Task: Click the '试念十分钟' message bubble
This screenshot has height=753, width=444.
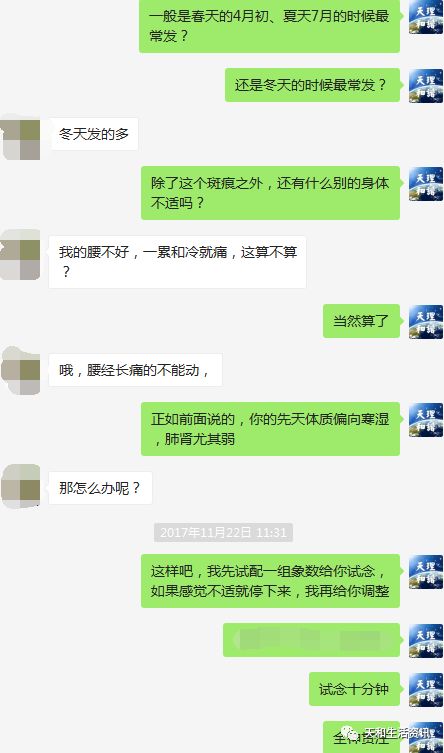Action: [355, 689]
